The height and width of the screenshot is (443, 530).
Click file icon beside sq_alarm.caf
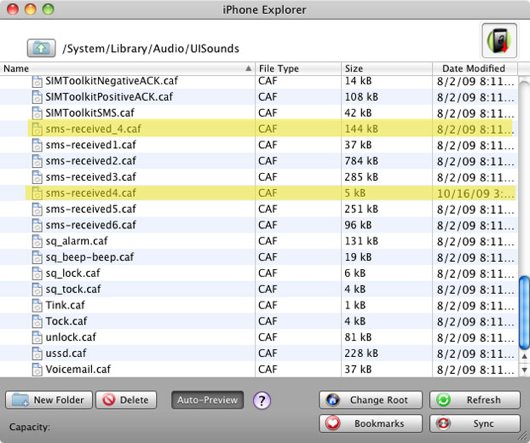click(37, 241)
